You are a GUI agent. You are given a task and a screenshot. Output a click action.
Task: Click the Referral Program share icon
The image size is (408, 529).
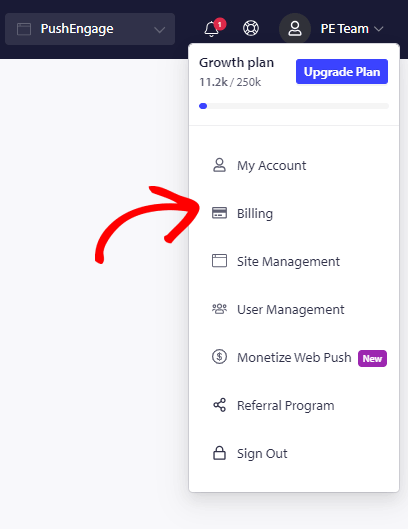coord(219,405)
